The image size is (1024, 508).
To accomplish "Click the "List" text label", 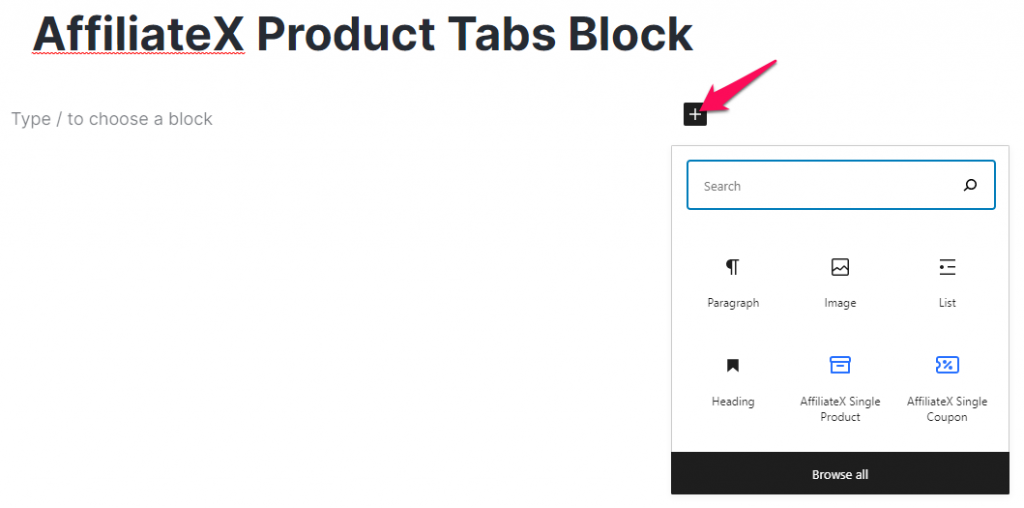I will tap(947, 303).
